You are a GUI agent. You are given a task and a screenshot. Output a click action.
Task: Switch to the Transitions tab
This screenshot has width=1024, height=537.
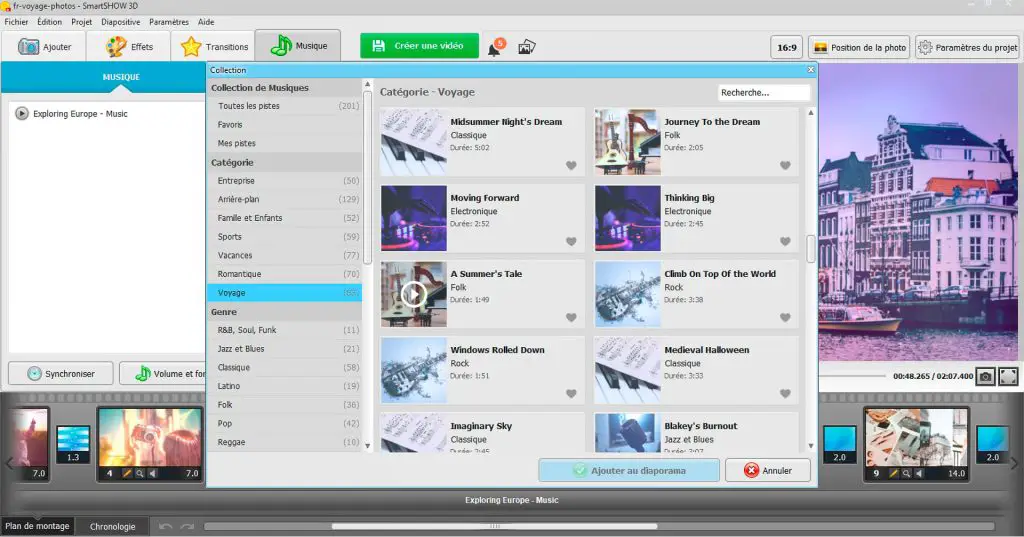tap(214, 47)
